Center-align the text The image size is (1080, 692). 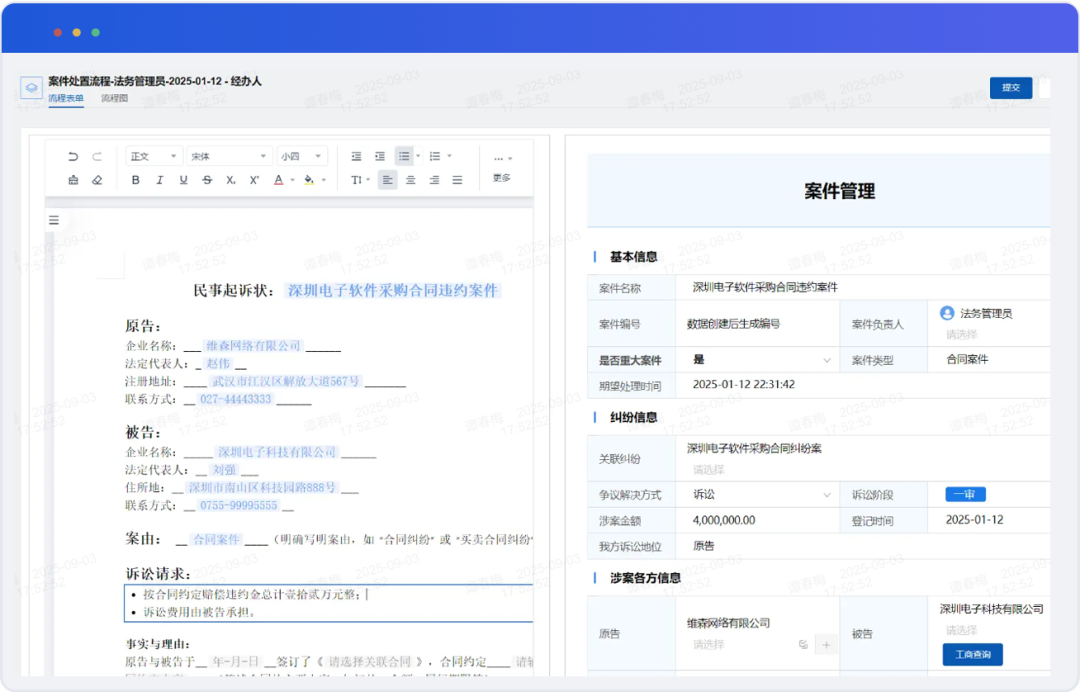click(x=411, y=180)
